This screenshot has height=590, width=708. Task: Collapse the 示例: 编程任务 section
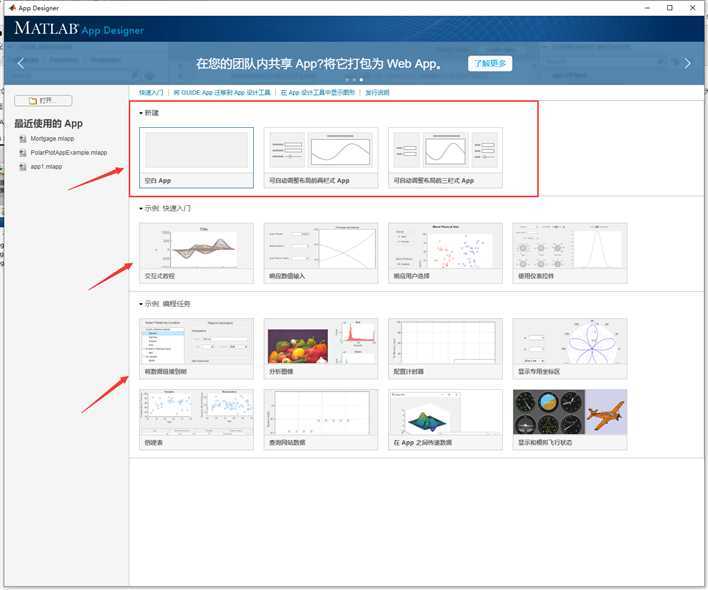pyautogui.click(x=141, y=304)
